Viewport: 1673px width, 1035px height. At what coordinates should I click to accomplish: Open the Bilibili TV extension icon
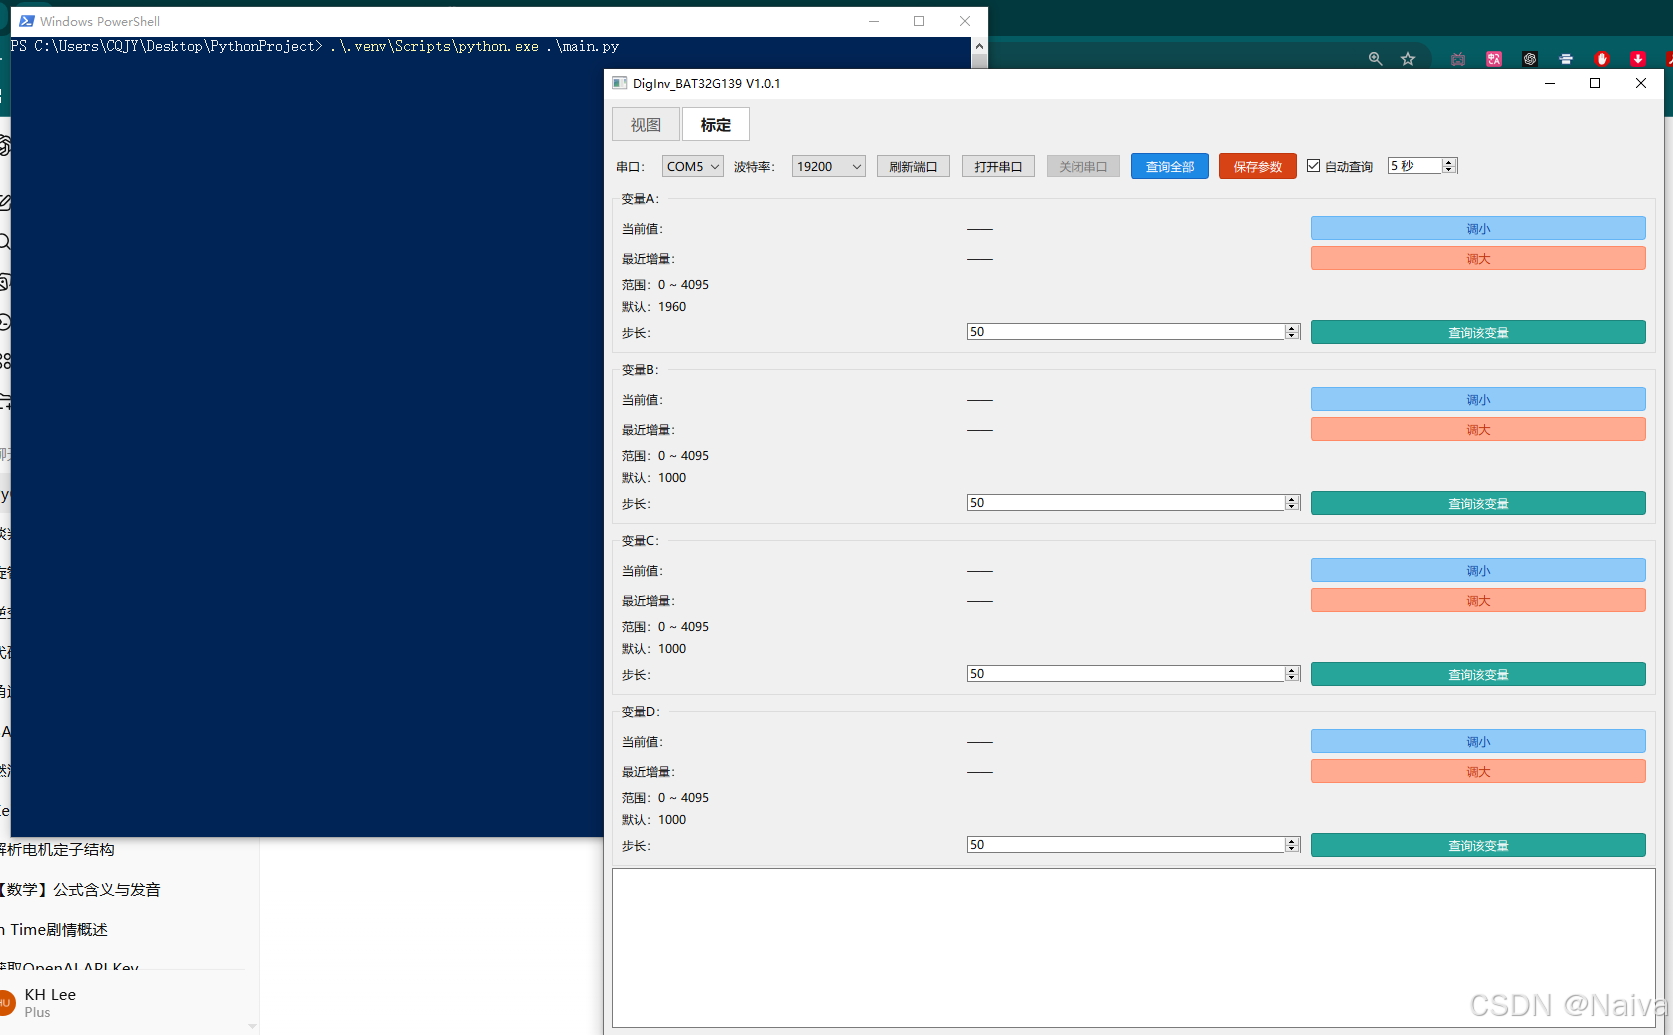(x=1458, y=59)
